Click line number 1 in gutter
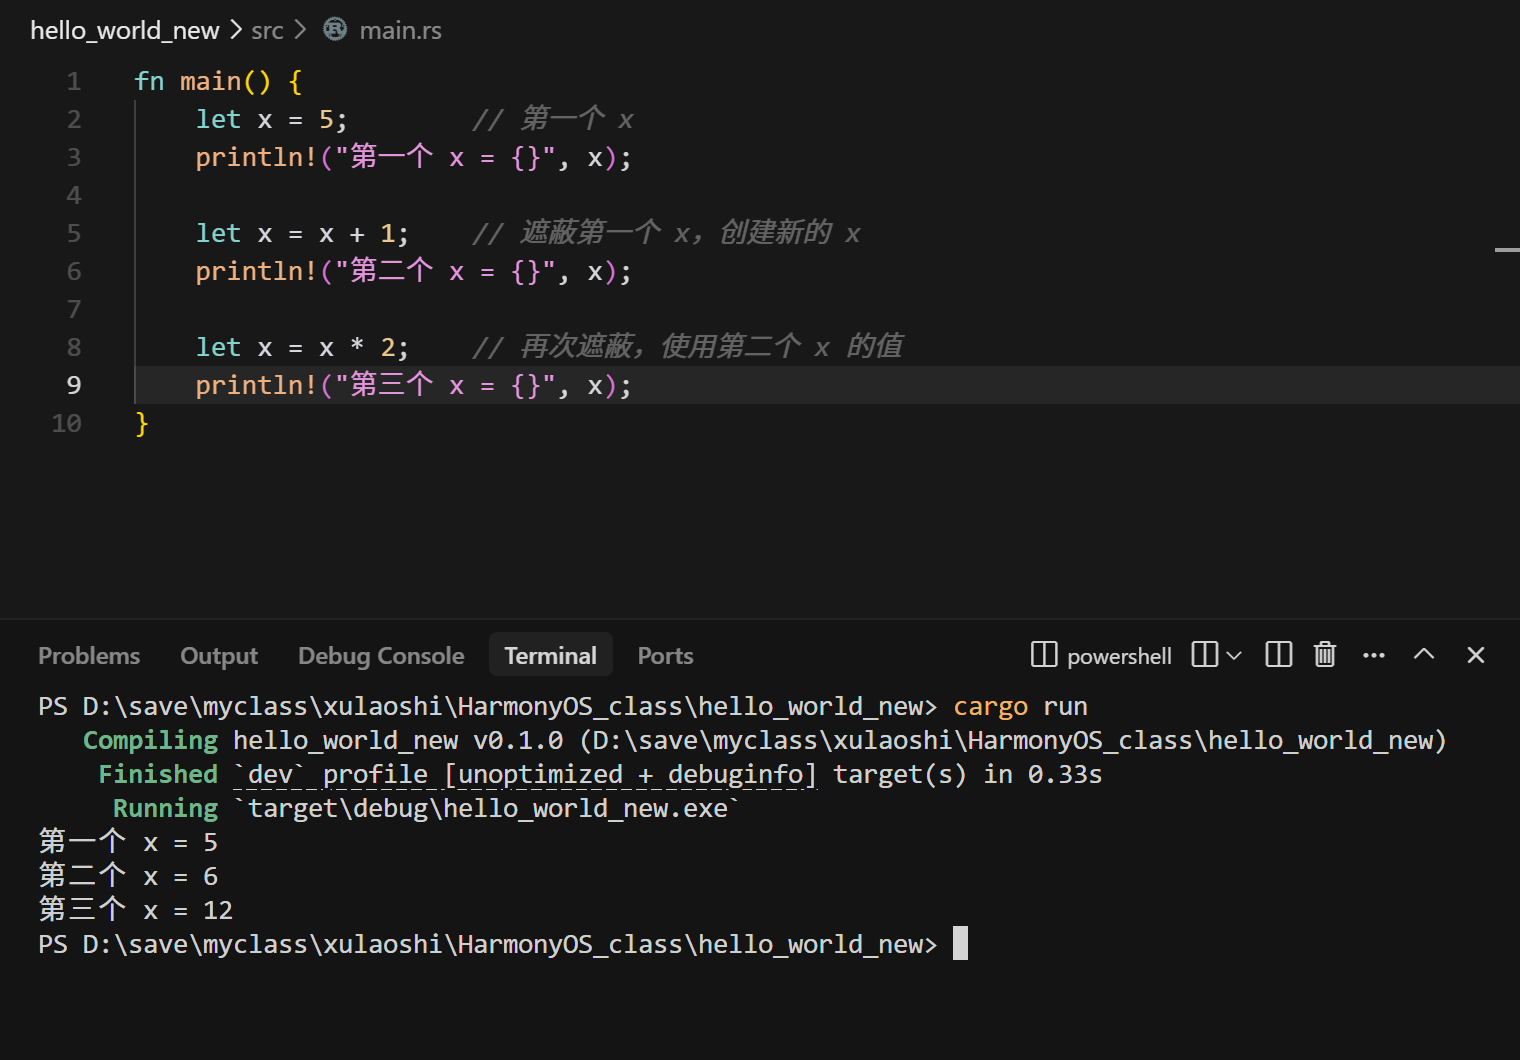The width and height of the screenshot is (1520, 1060). 73,81
